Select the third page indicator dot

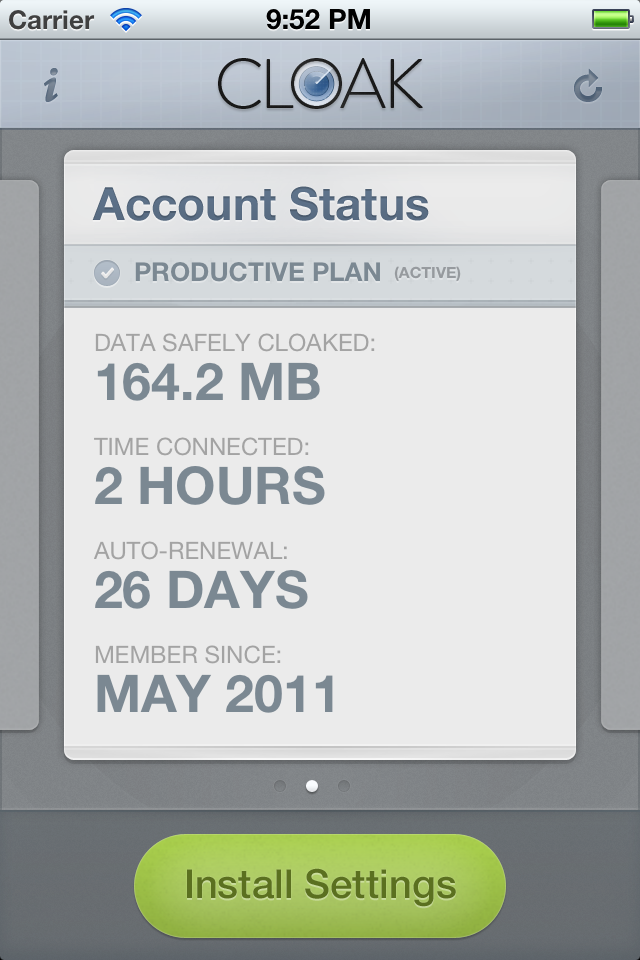344,786
